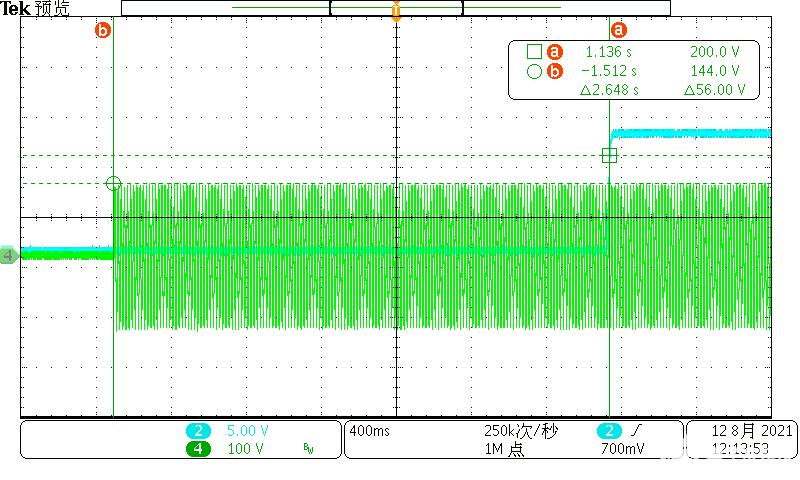This screenshot has height=480, width=800.
Task: Click the red a badge in readout box
Action: click(555, 52)
